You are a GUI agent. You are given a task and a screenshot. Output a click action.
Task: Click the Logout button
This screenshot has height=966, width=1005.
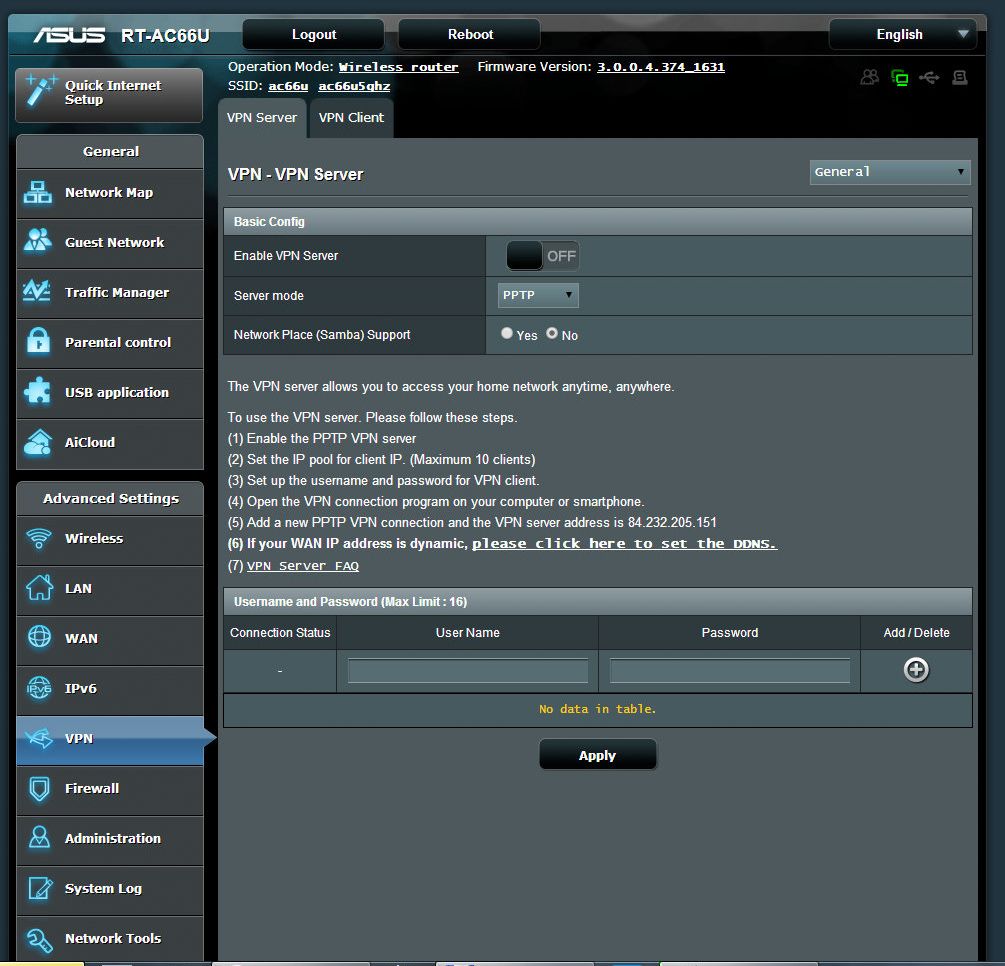[x=313, y=35]
